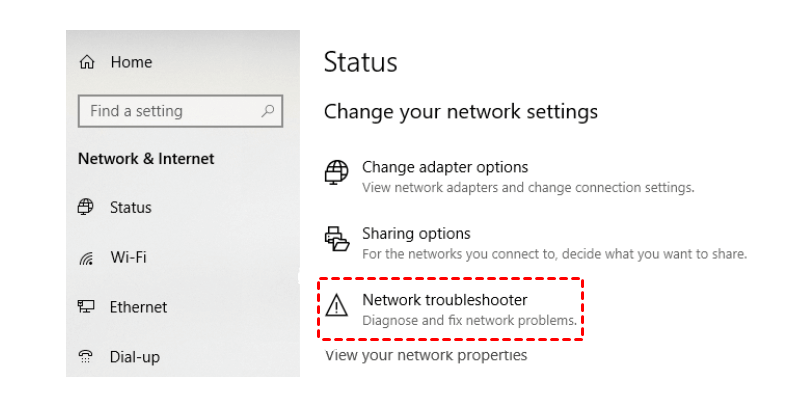Click the Change adapter options globe icon
The width and height of the screenshot is (800, 400).
coord(337,172)
